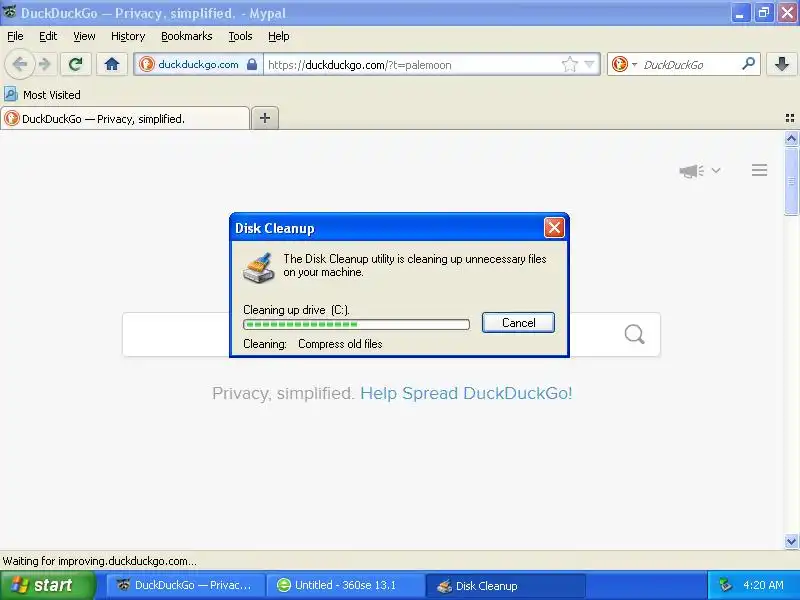The width and height of the screenshot is (800, 600).
Task: Click the 'Compress old files' text
Action: 340,344
